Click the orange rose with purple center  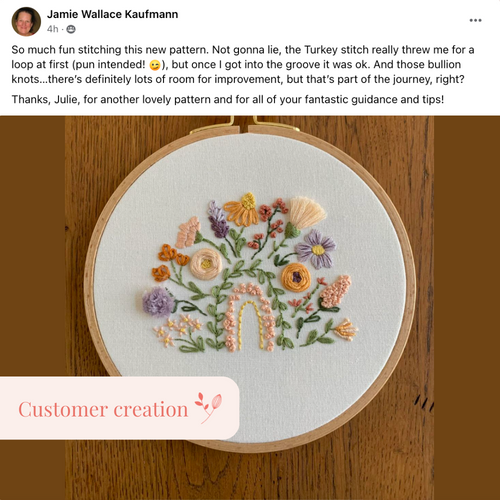pos(296,277)
